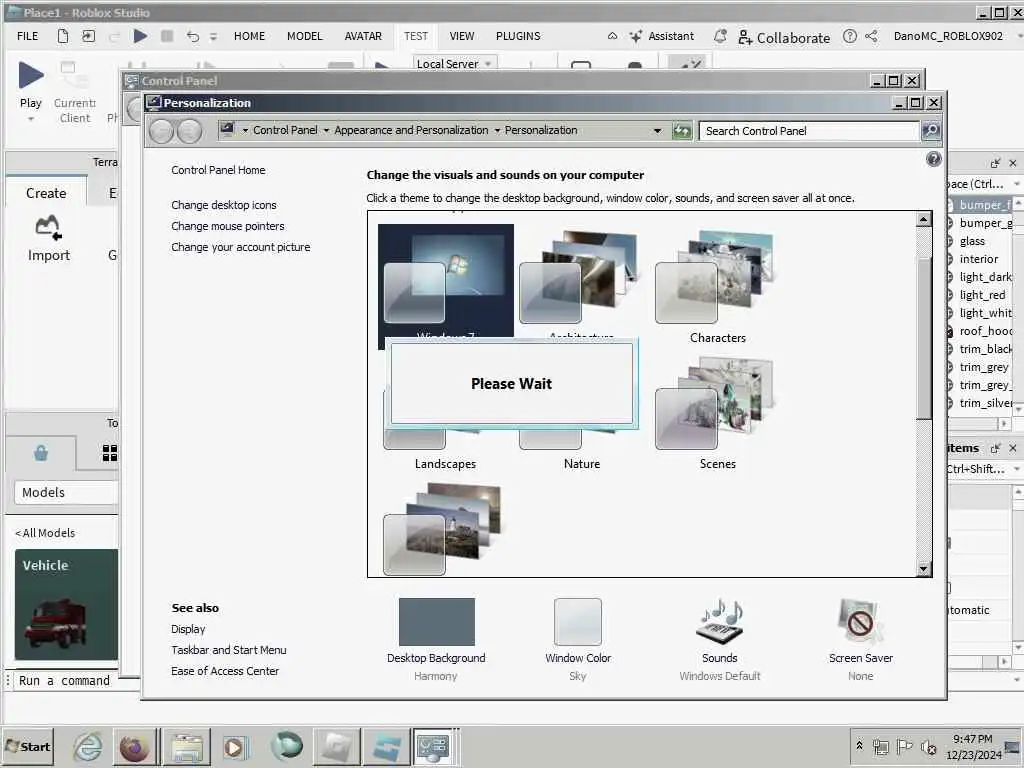Click the Windows Start button
The image size is (1024, 768).
[27, 746]
